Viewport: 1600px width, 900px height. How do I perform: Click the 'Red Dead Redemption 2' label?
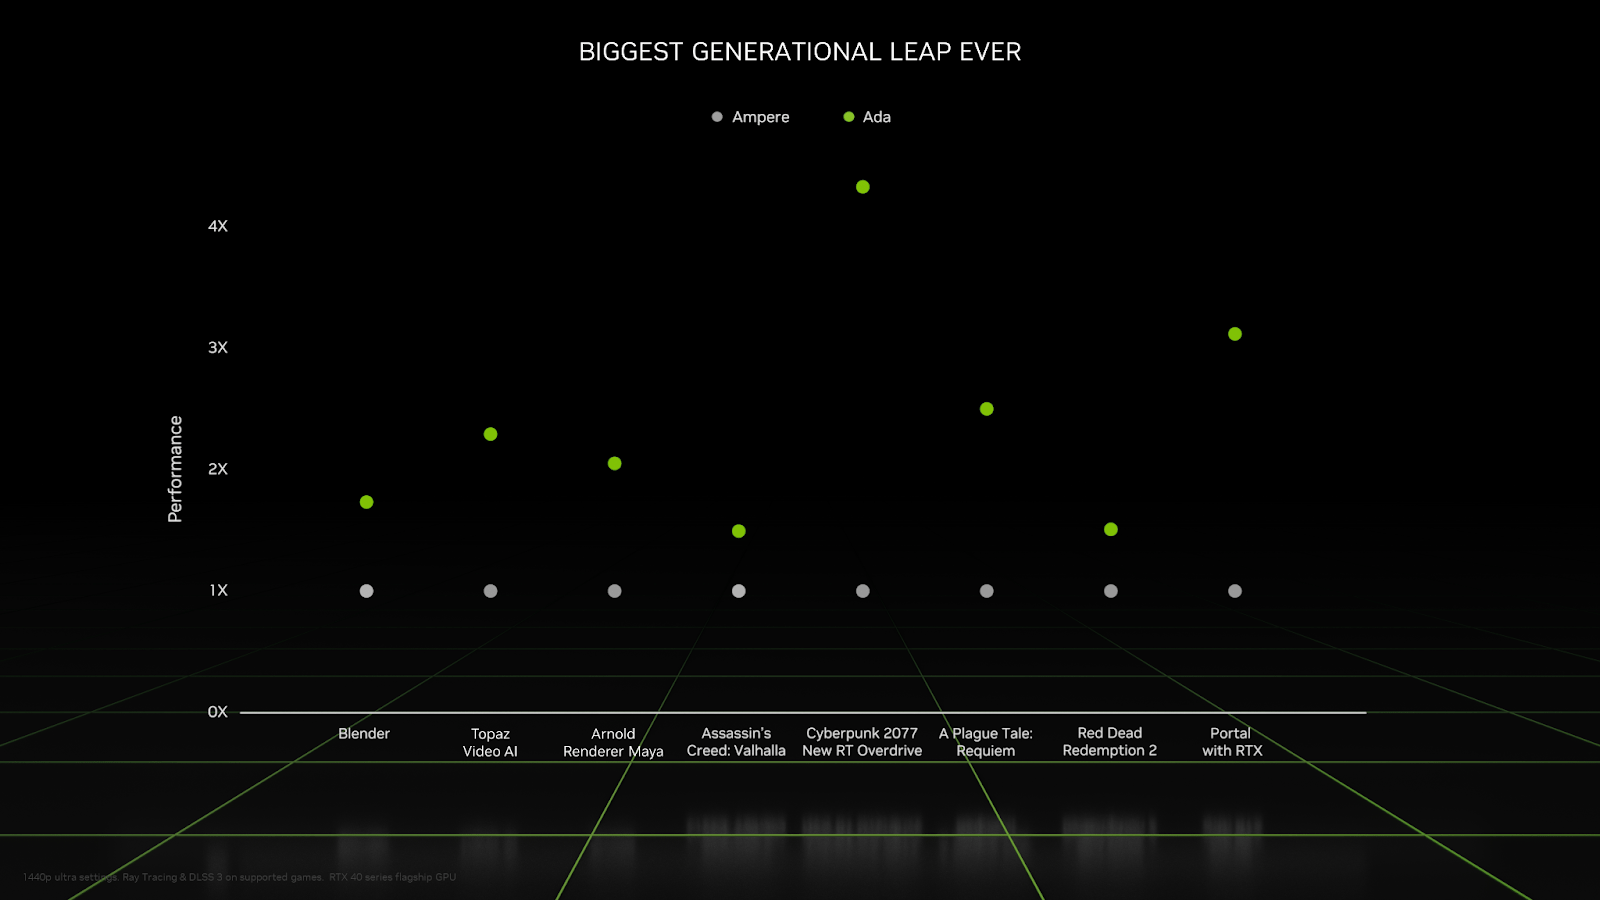(1110, 742)
